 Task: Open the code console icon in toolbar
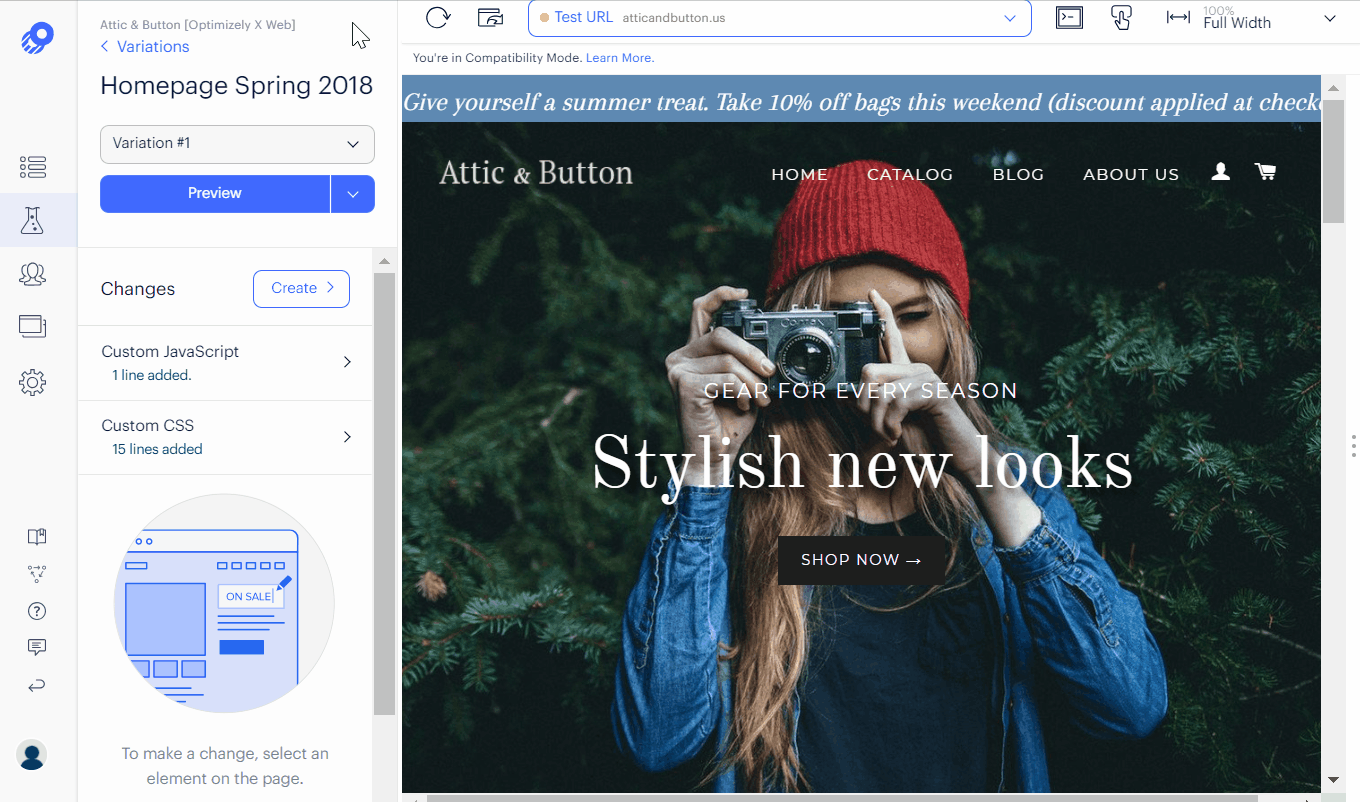pyautogui.click(x=1069, y=17)
